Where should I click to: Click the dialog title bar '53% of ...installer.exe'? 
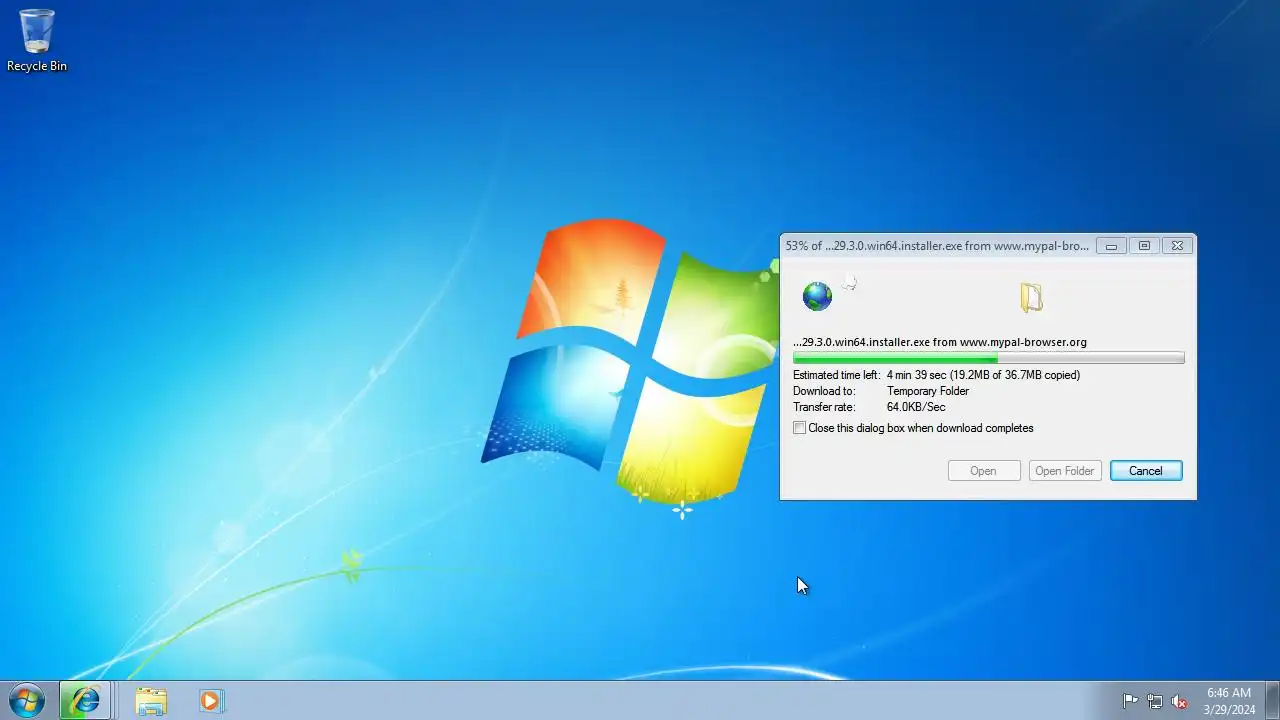tap(937, 246)
